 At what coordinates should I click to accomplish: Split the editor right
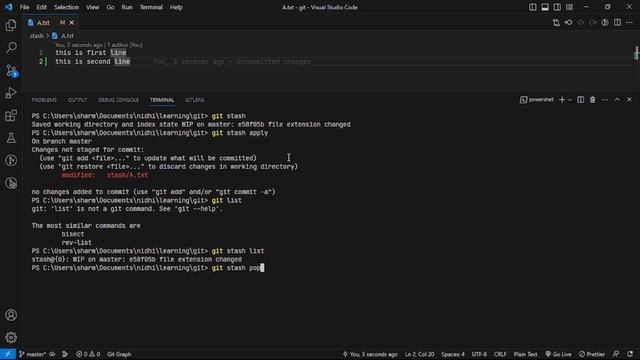coord(617,23)
